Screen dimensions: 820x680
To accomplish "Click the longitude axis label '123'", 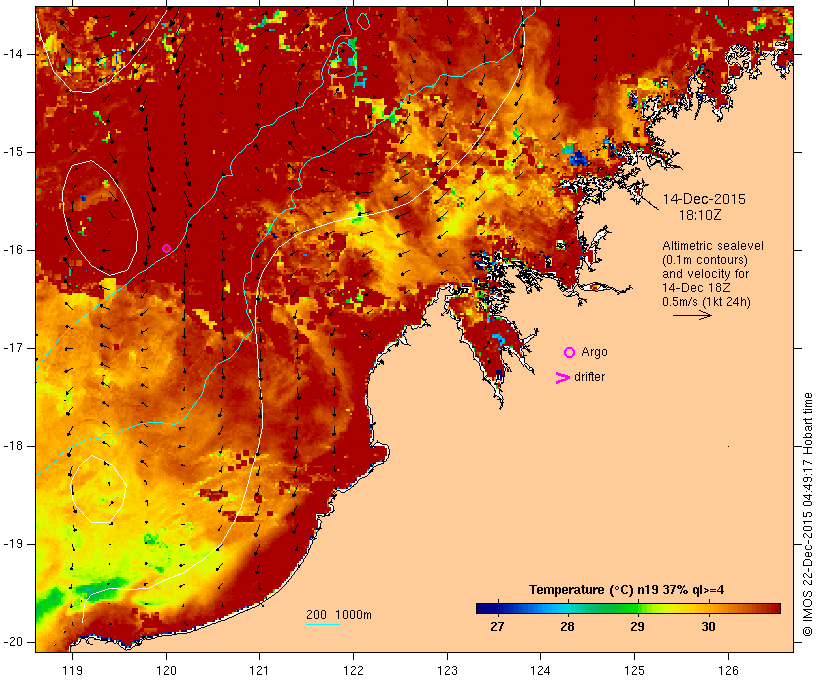I will pyautogui.click(x=447, y=670).
